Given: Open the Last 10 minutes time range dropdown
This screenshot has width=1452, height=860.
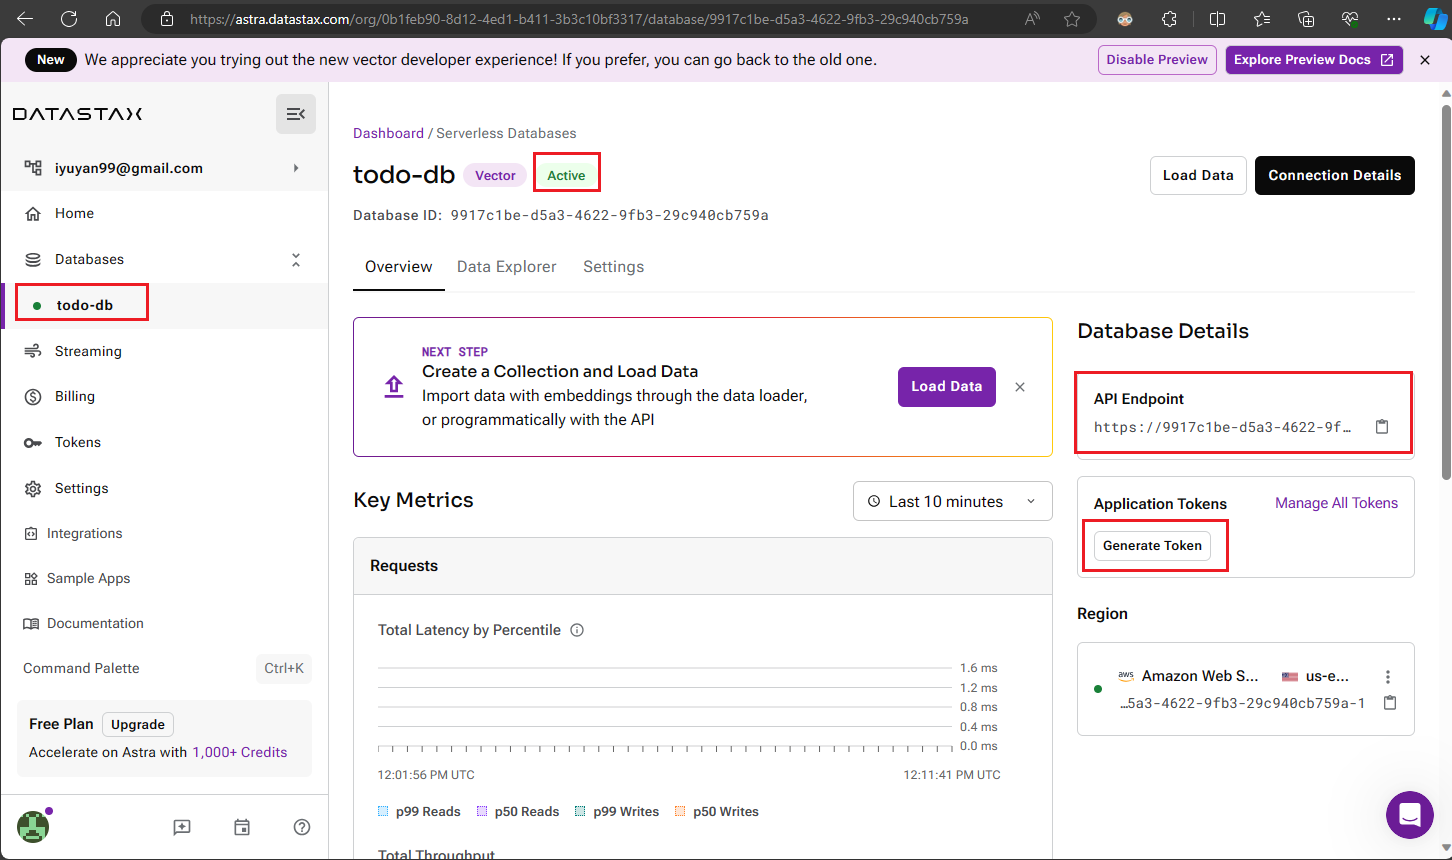Looking at the screenshot, I should click(x=953, y=501).
